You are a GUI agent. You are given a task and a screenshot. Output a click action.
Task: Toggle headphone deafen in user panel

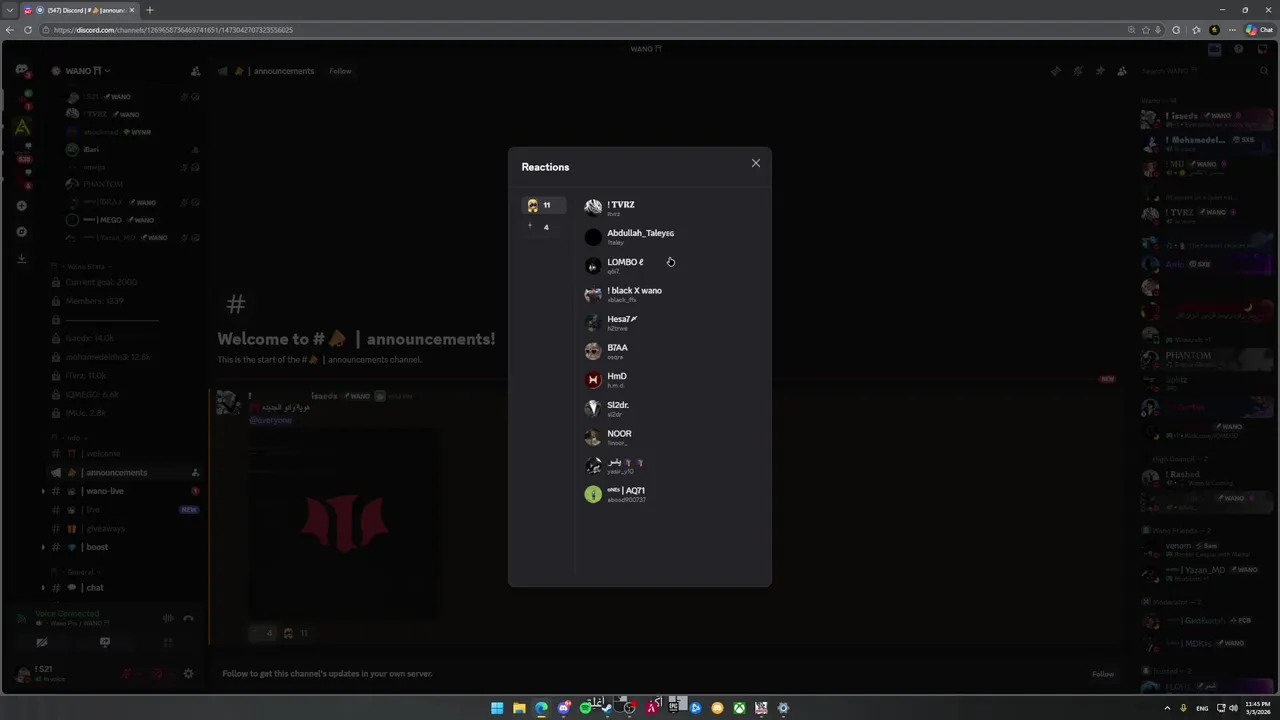point(157,674)
